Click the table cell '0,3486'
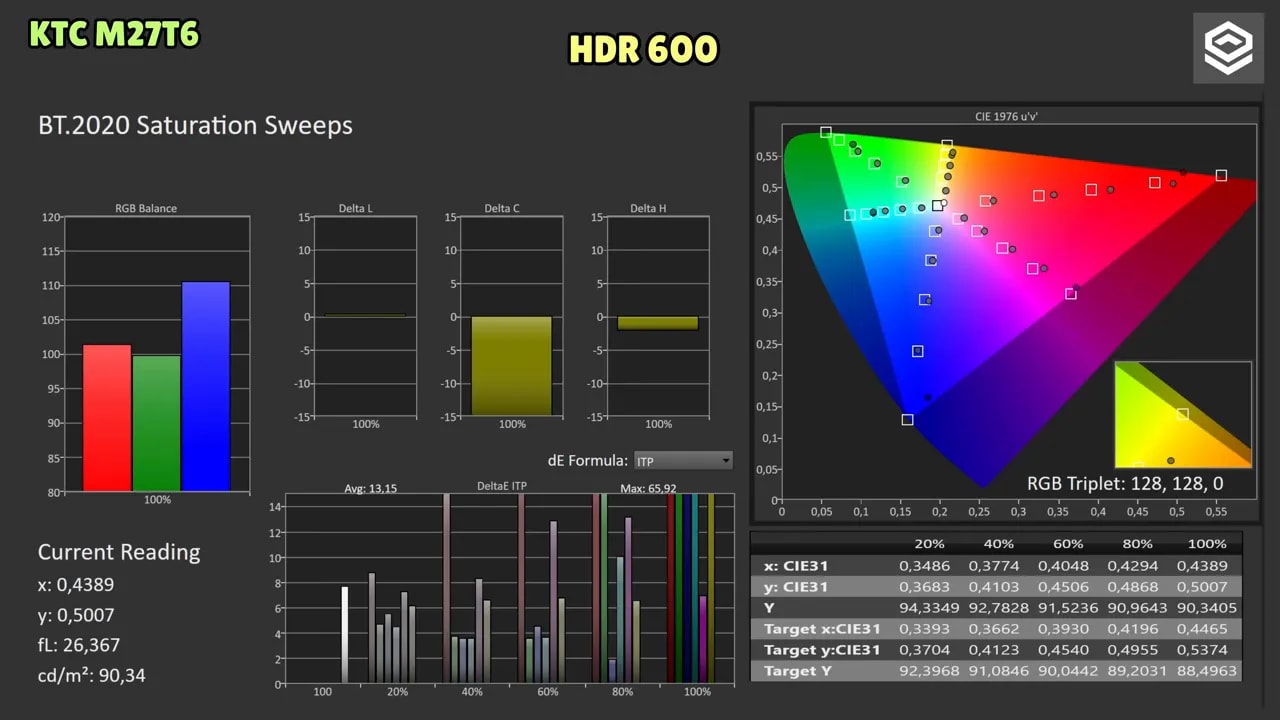This screenshot has height=720, width=1280. tap(924, 566)
